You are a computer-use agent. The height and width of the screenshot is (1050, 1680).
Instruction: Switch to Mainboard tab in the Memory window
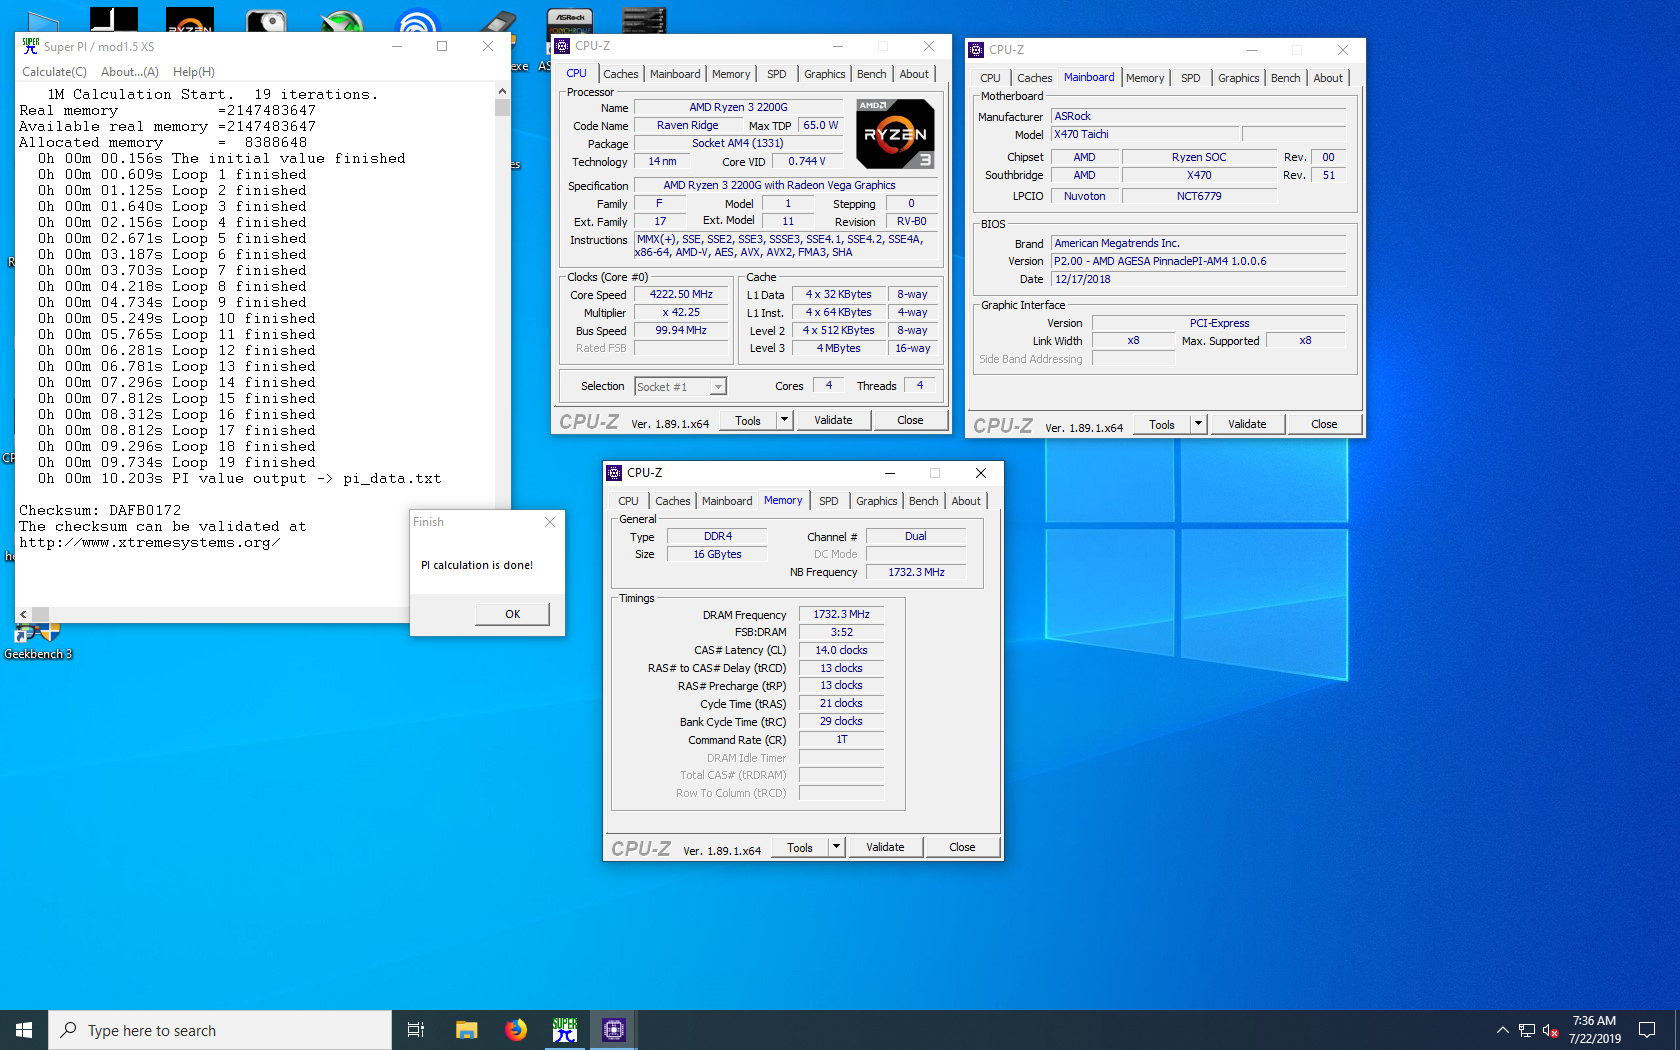[x=727, y=501]
